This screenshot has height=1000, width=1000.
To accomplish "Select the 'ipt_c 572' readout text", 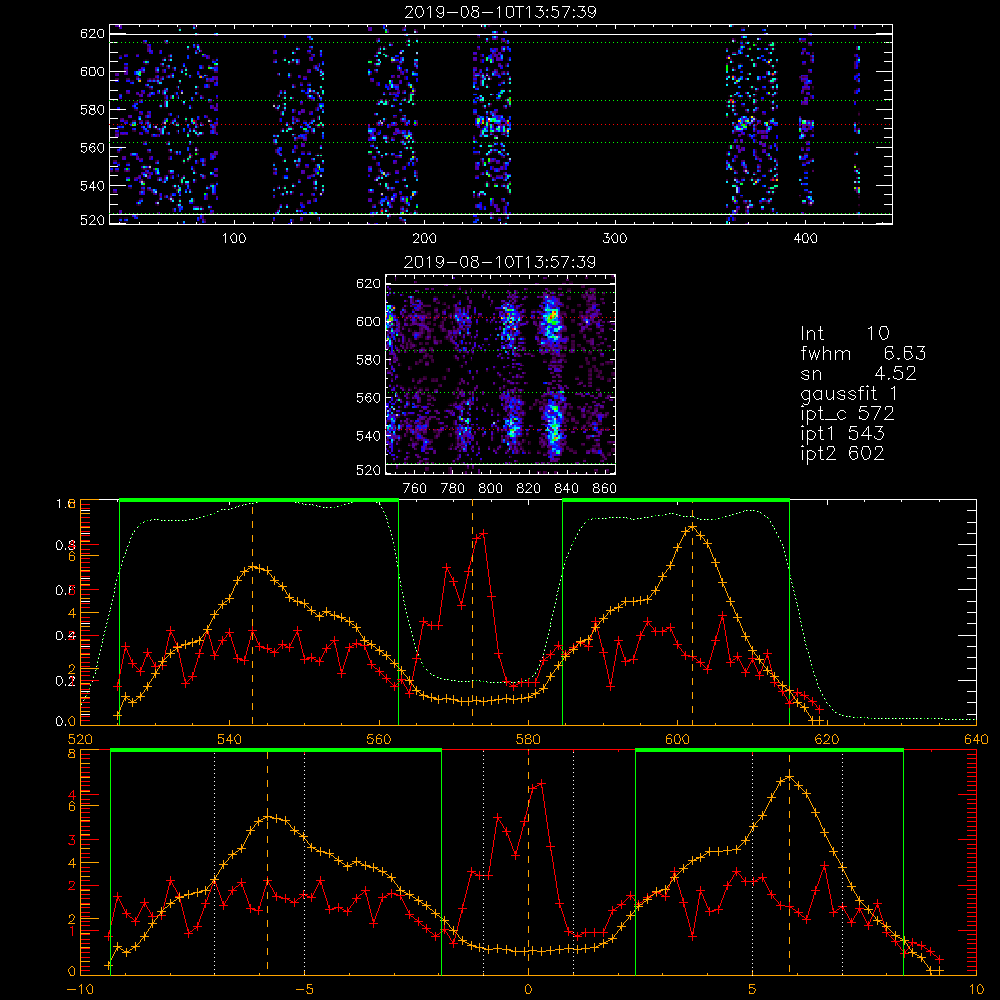I will pos(847,414).
